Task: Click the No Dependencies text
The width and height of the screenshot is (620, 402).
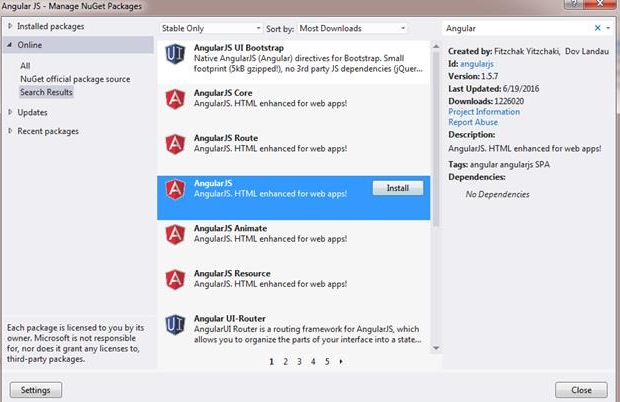Action: tap(497, 194)
